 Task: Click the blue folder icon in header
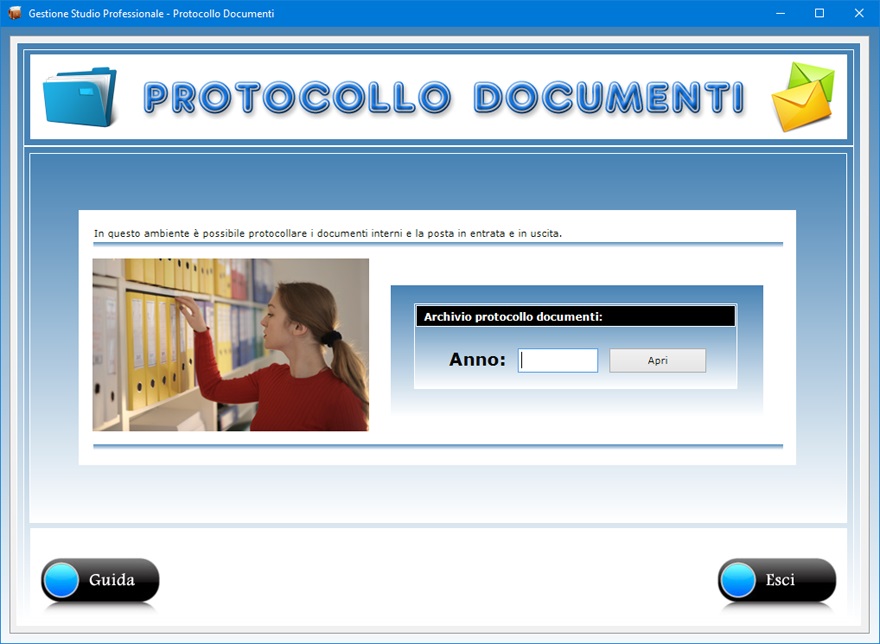pyautogui.click(x=80, y=97)
